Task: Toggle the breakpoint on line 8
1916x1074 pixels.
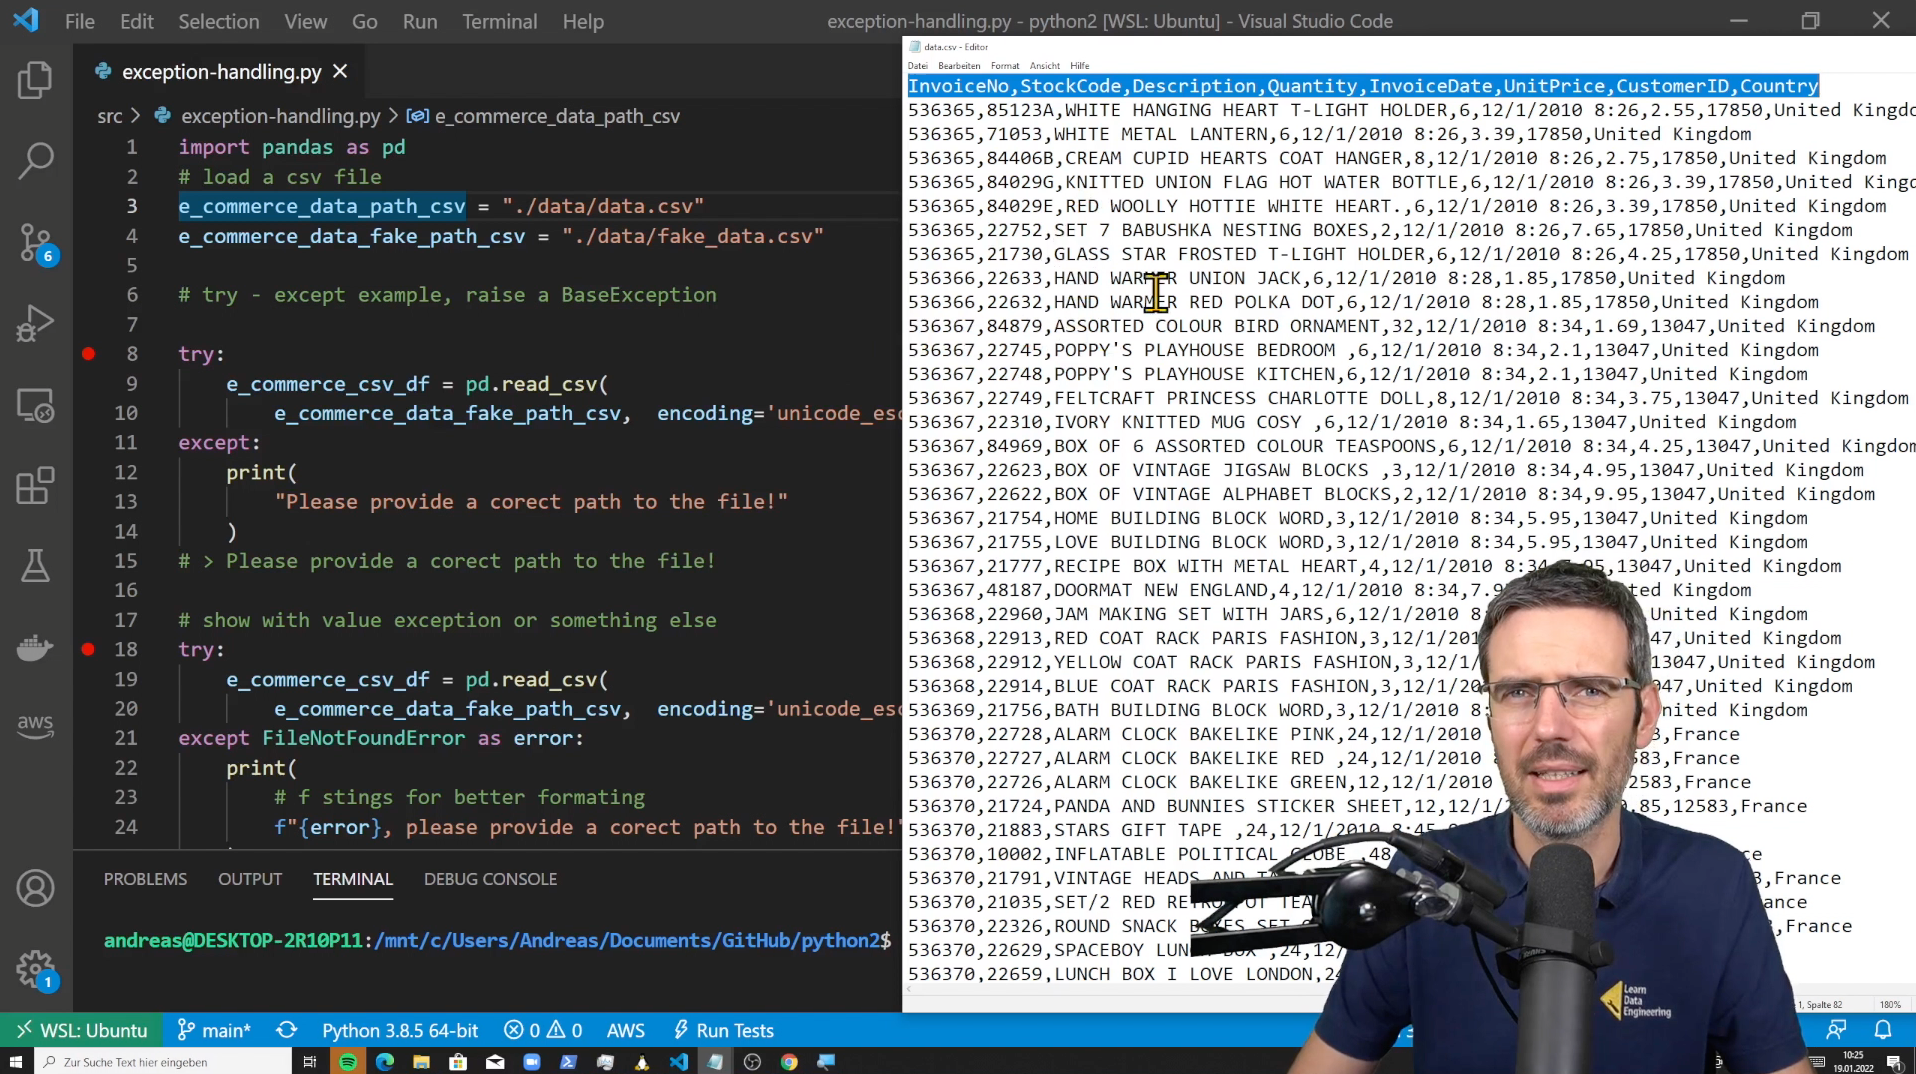Action: 88,353
